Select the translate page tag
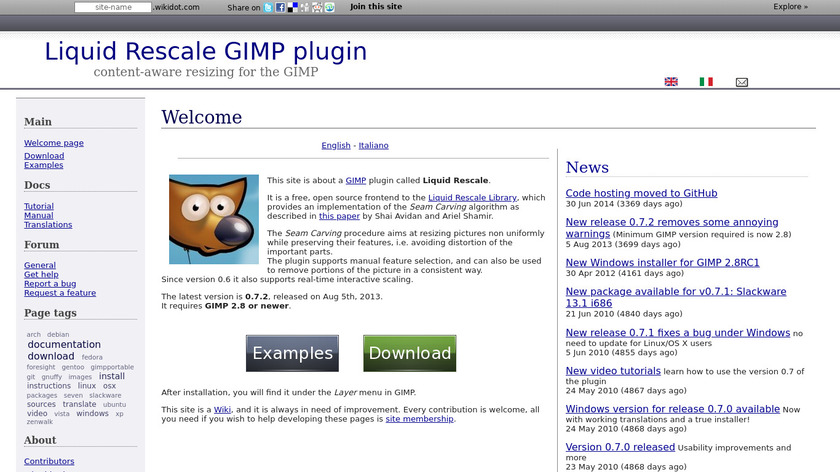Image resolution: width=840 pixels, height=472 pixels. (79, 404)
